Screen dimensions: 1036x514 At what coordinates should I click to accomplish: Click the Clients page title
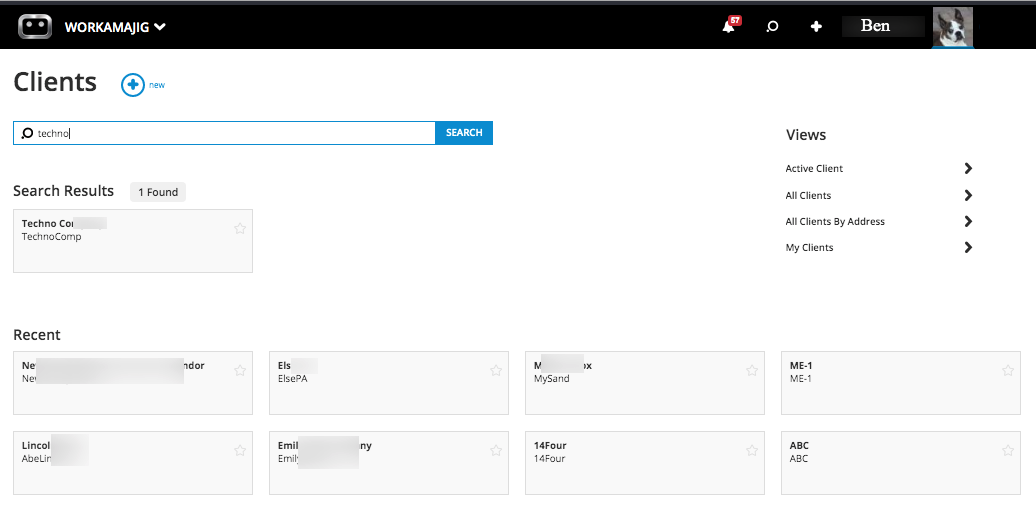pyautogui.click(x=55, y=82)
